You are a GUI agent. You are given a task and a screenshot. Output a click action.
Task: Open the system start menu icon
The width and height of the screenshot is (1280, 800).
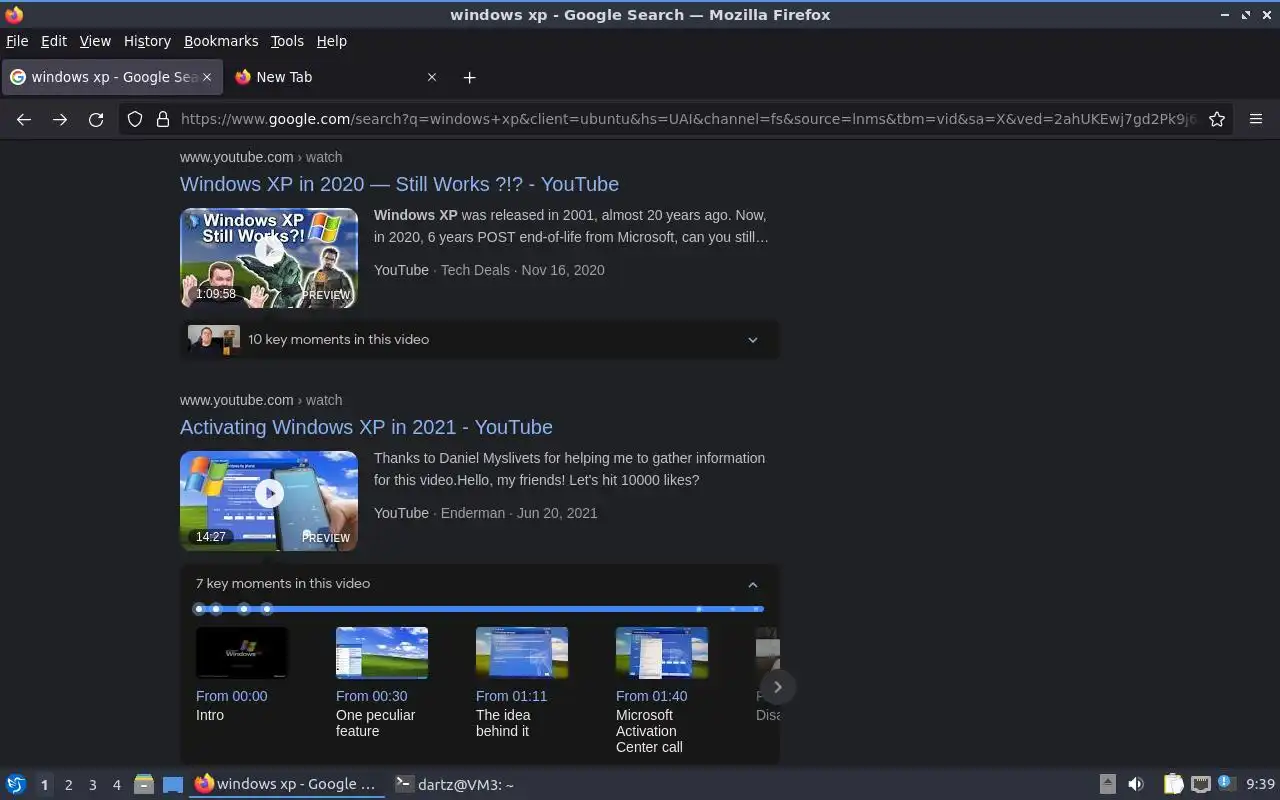click(x=16, y=784)
